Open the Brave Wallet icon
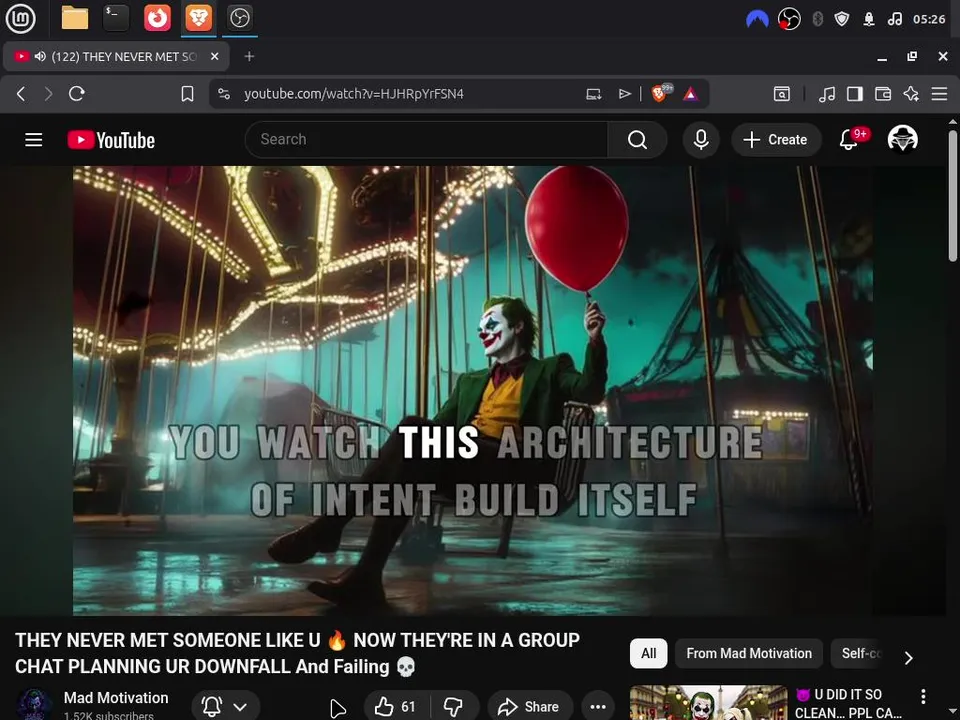960x720 pixels. [883, 94]
